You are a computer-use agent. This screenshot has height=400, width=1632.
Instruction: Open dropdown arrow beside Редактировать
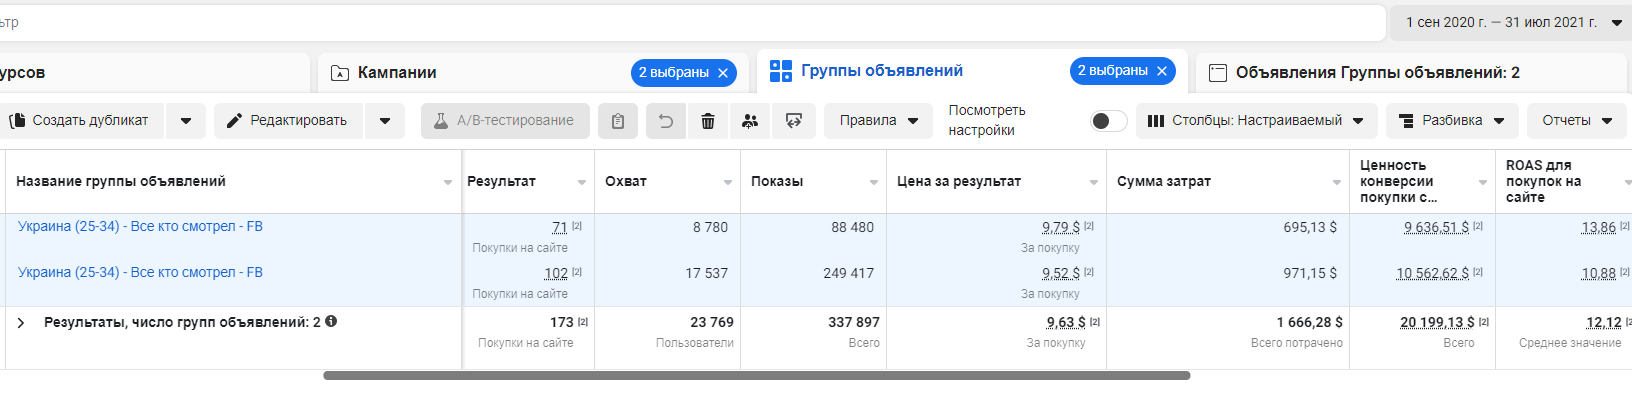(x=385, y=121)
